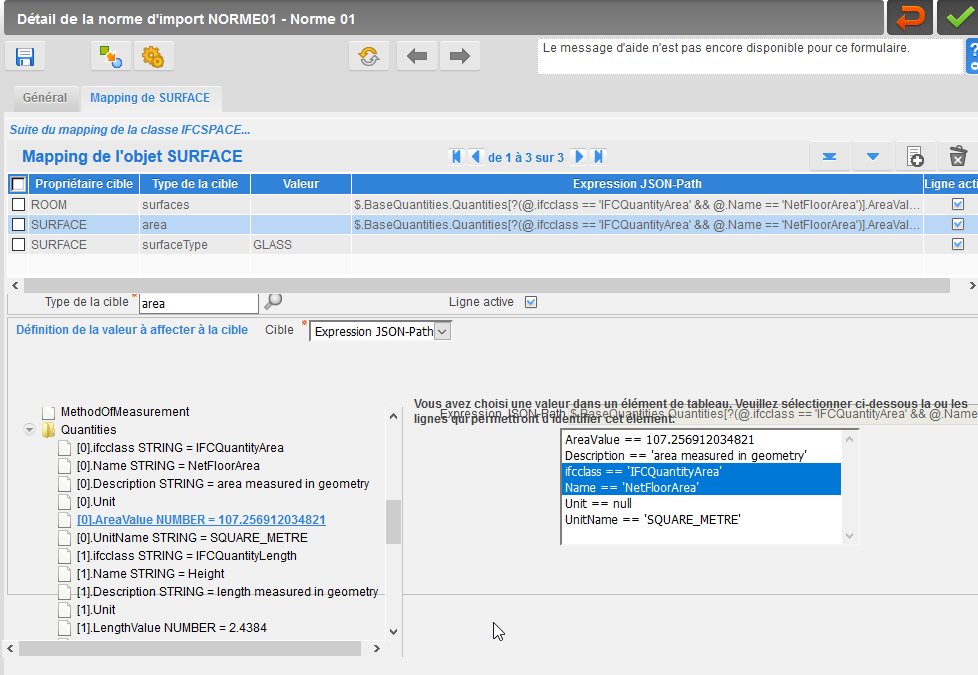Switch to the Général tab
This screenshot has height=675, width=978.
45,98
